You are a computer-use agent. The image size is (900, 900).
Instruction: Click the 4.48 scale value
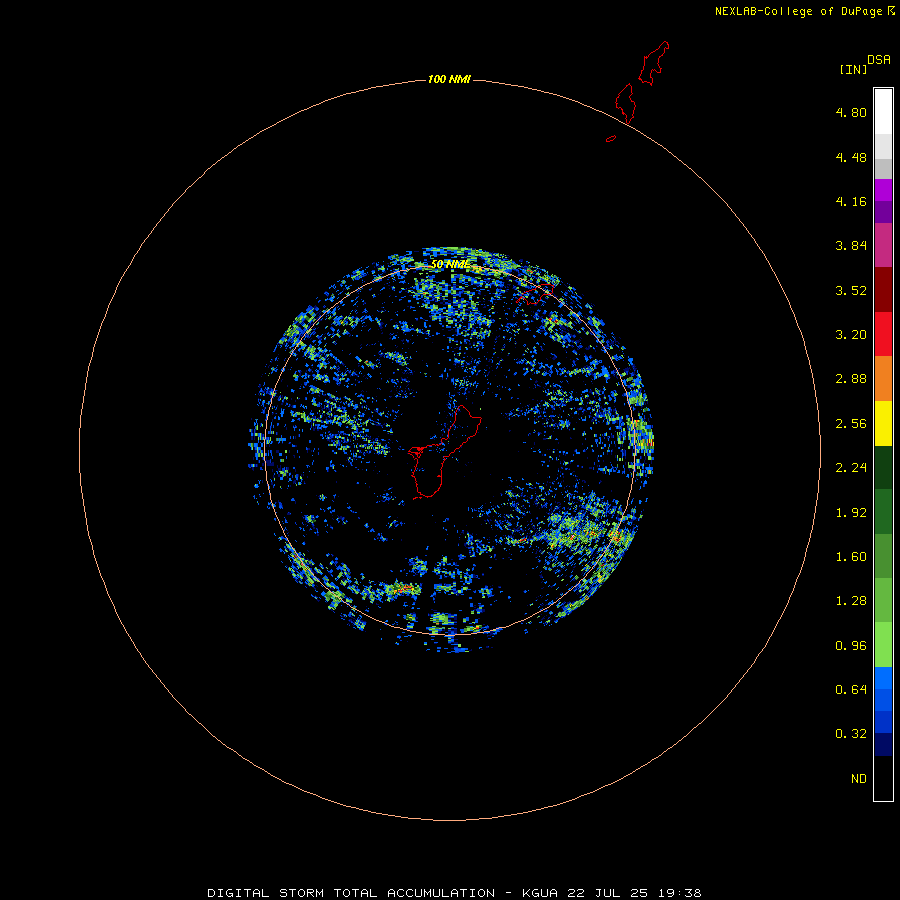[x=851, y=157]
